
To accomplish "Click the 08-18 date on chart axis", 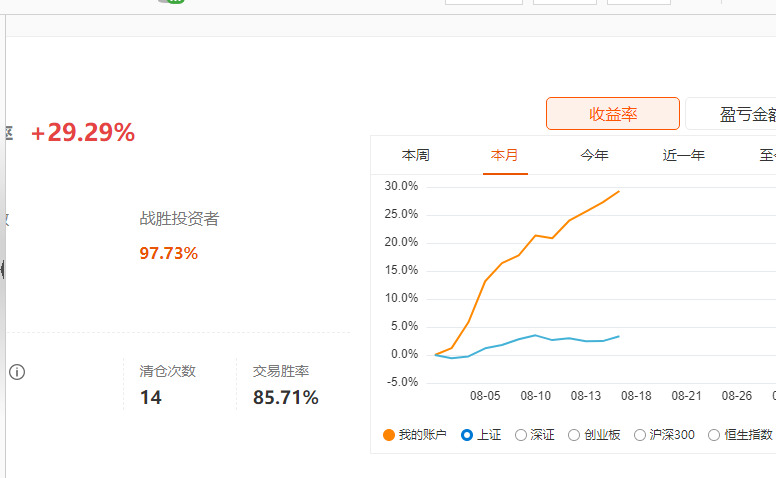I will (636, 396).
